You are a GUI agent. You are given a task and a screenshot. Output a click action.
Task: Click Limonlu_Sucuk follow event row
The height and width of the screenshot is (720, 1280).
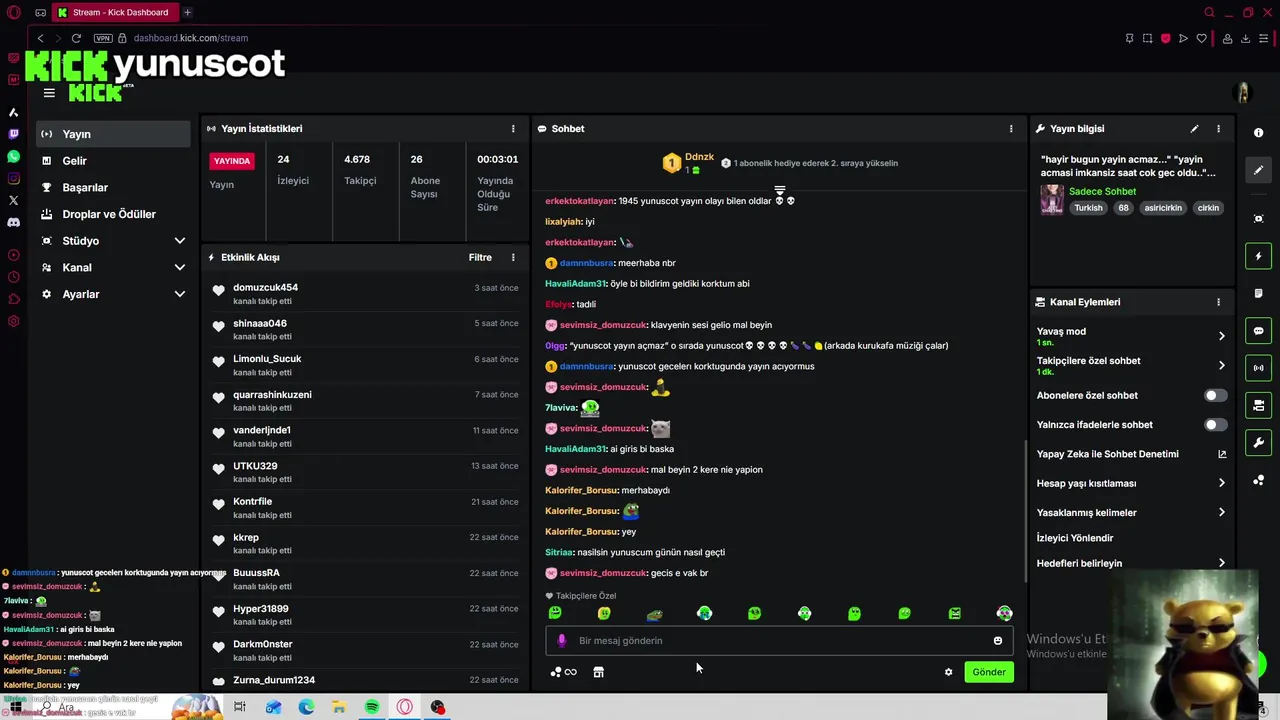[x=365, y=365]
